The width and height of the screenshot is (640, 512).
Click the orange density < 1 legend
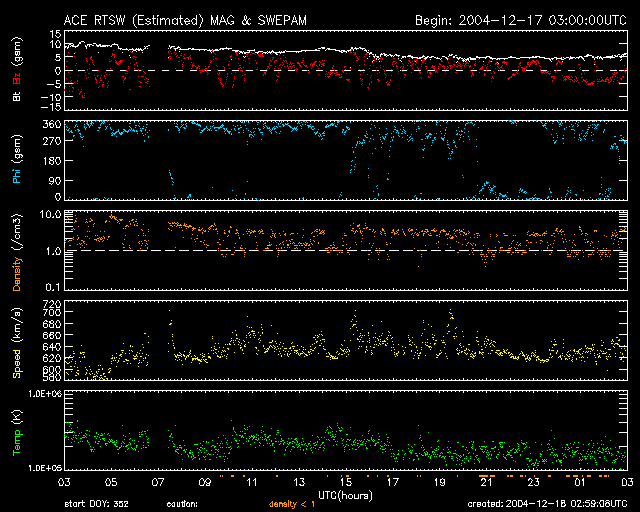pos(293,504)
